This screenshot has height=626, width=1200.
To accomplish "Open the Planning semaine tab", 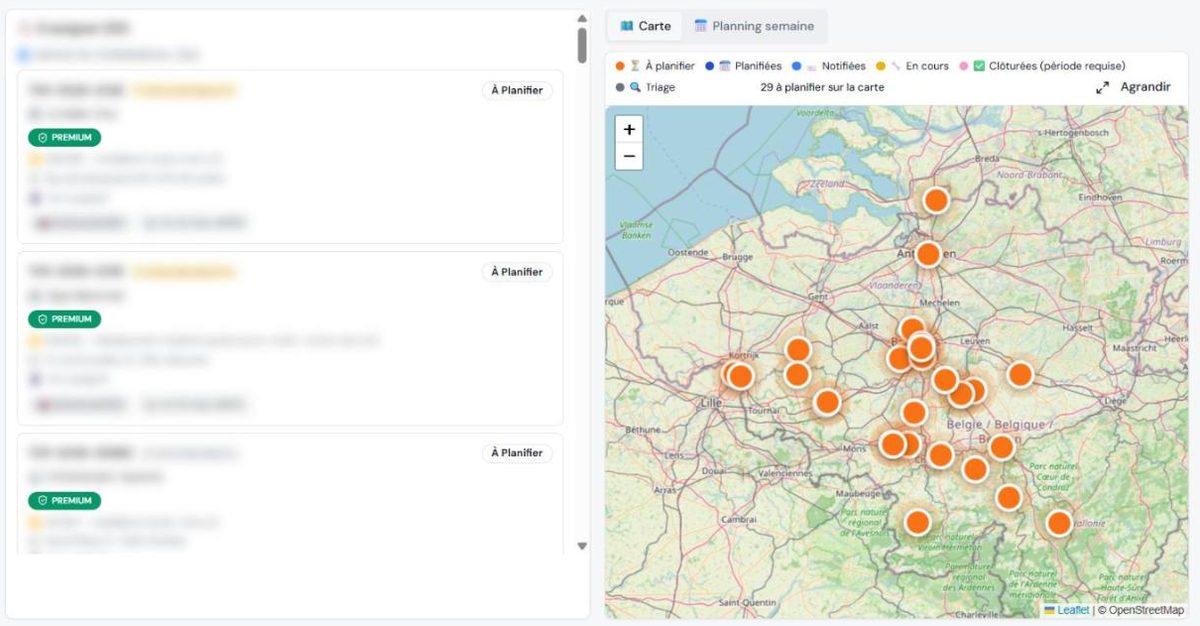I will pyautogui.click(x=754, y=26).
